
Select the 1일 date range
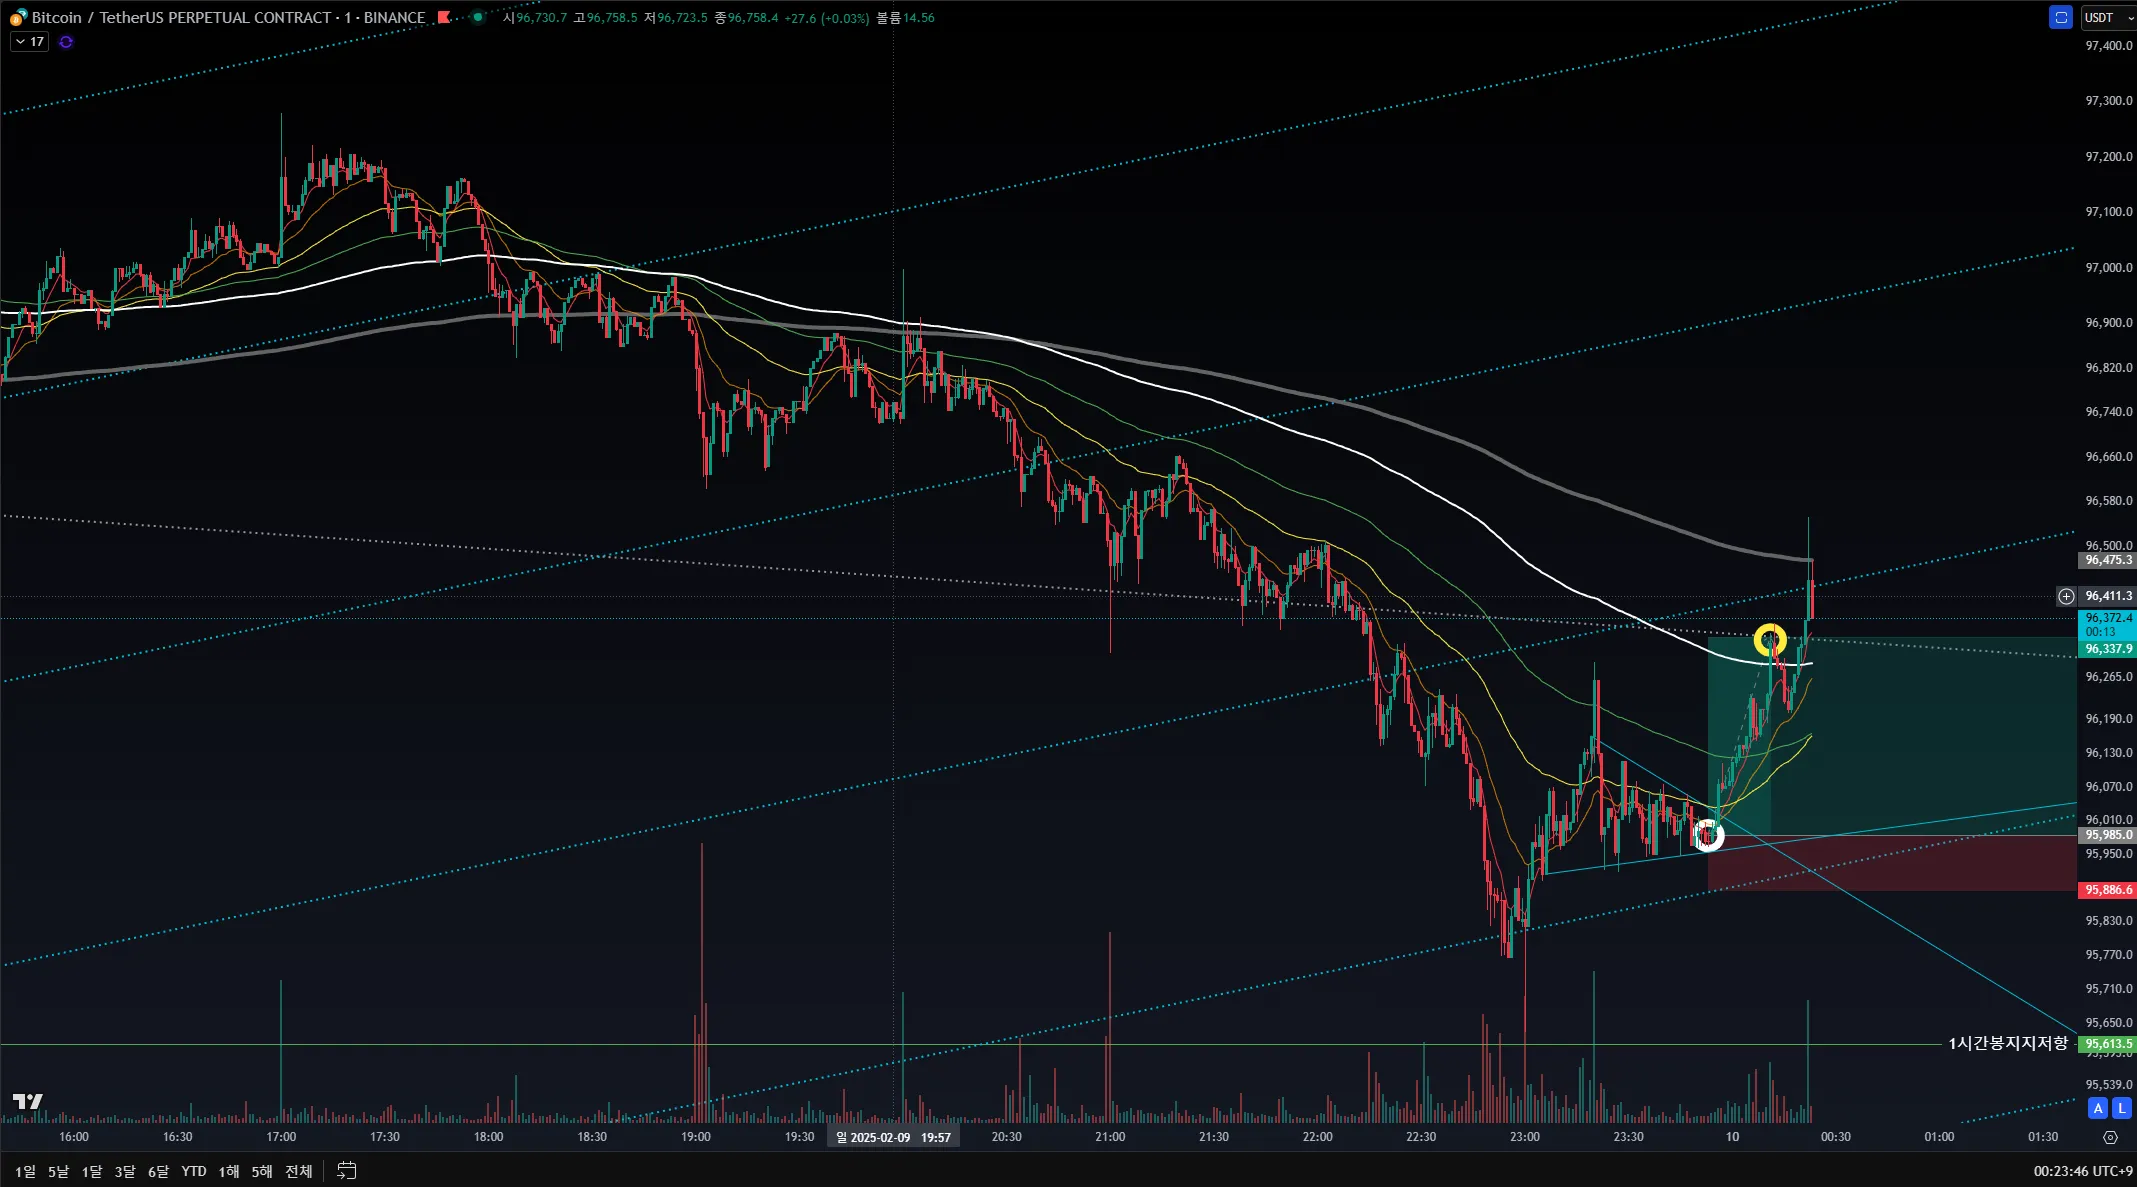tap(25, 1171)
